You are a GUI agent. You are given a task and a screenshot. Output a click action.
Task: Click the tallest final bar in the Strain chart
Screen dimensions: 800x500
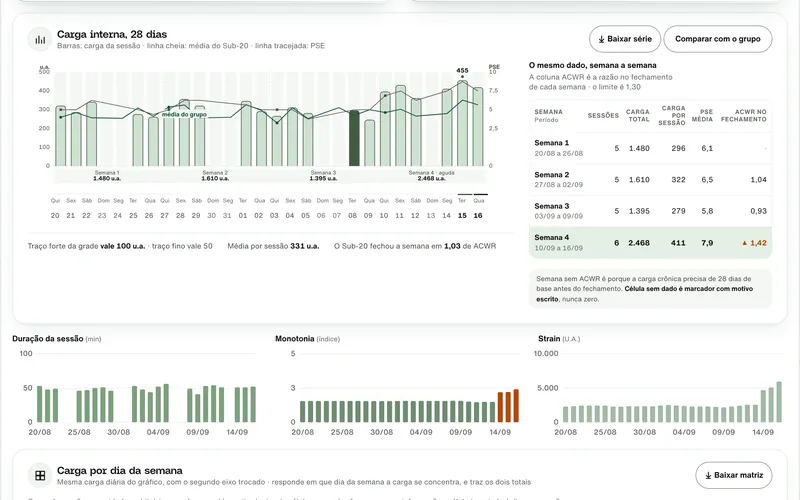click(x=779, y=402)
